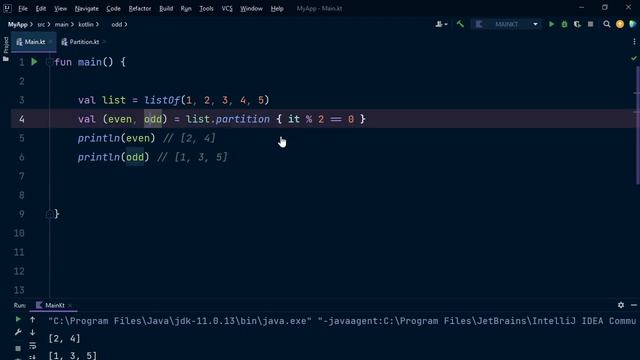Click 'println(odd)' on line 6
This screenshot has width=640, height=360.
[113, 157]
